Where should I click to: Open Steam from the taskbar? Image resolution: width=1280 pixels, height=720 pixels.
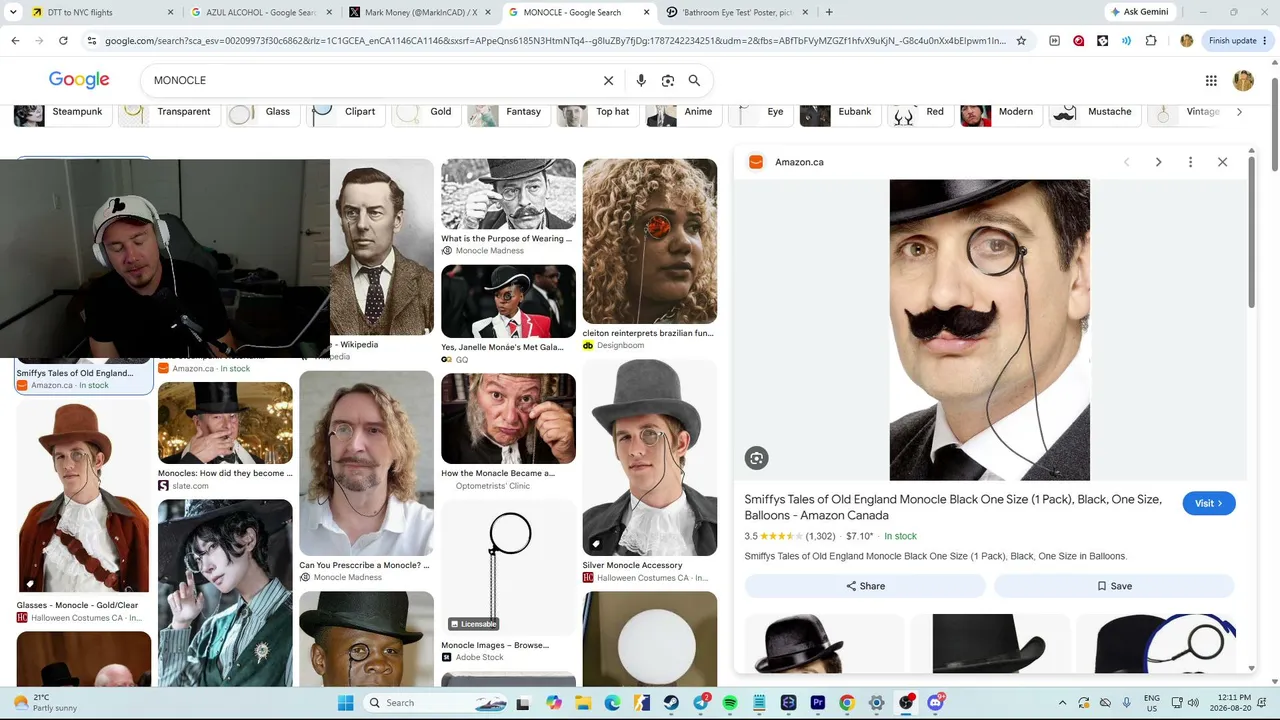coord(671,703)
